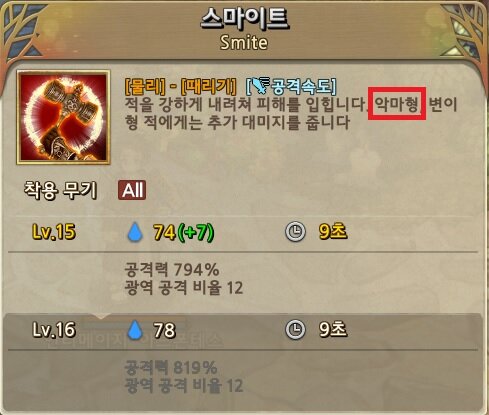This screenshot has height=415, width=489.
Task: Click the [물리] attribute tag
Action: pos(145,87)
